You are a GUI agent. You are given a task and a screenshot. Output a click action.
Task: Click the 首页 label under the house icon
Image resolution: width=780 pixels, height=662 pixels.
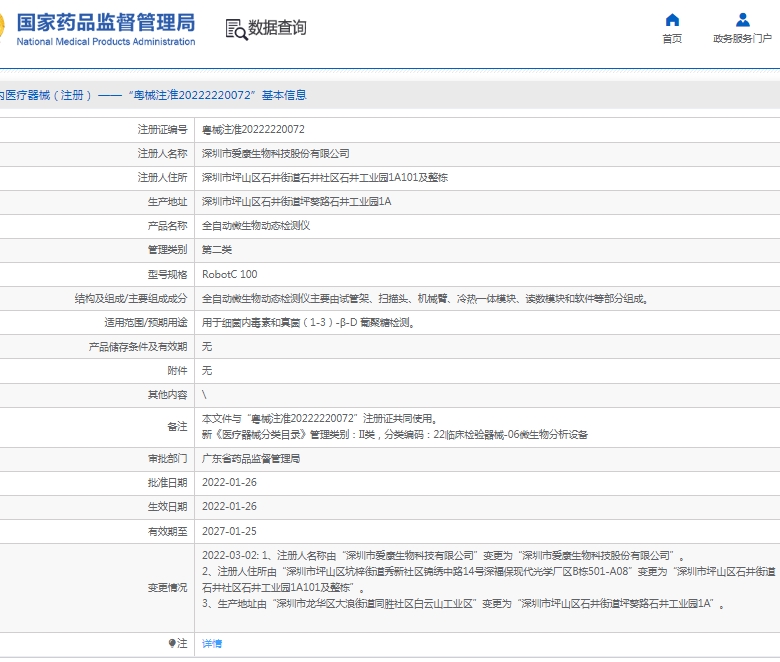pos(672,39)
